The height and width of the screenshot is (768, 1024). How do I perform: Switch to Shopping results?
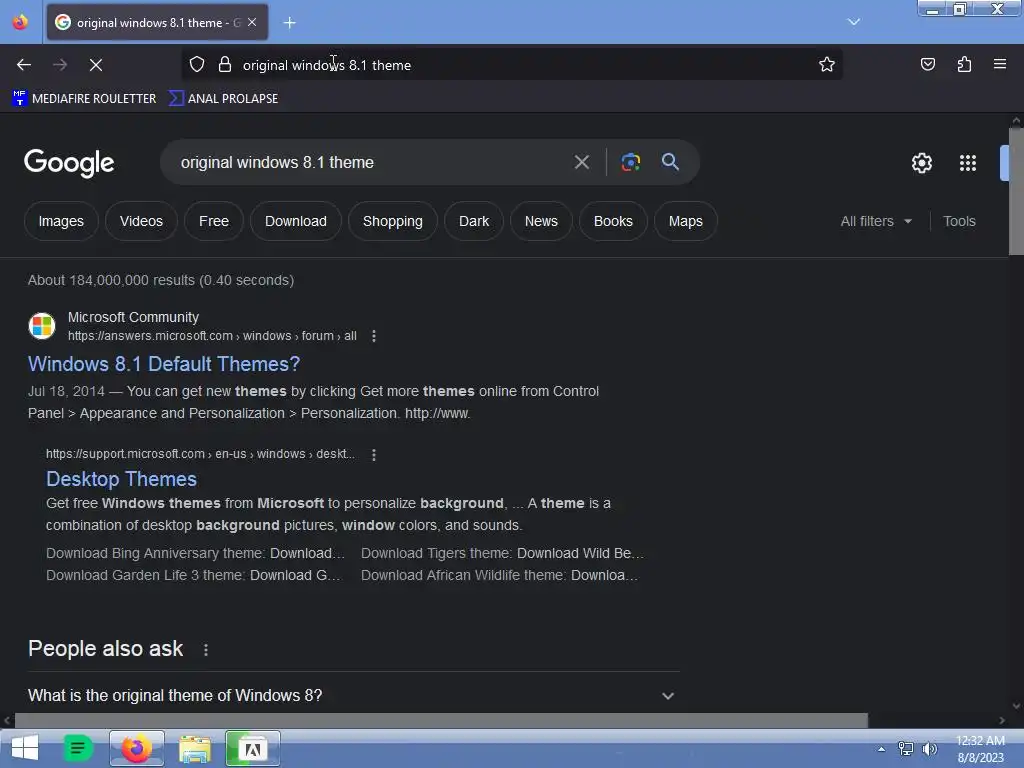click(392, 221)
